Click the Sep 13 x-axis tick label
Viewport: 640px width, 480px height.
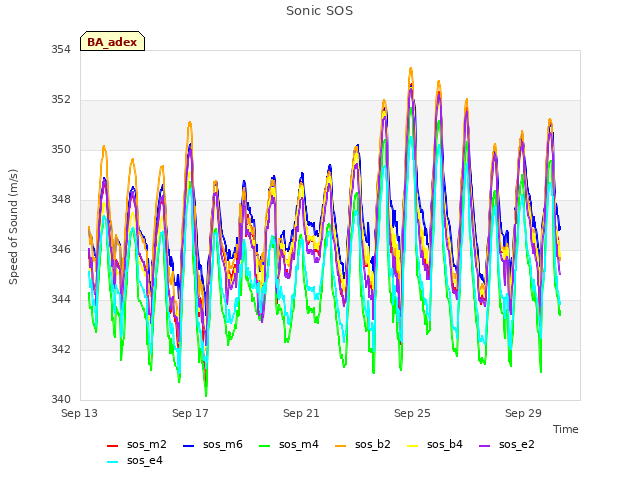click(x=80, y=413)
